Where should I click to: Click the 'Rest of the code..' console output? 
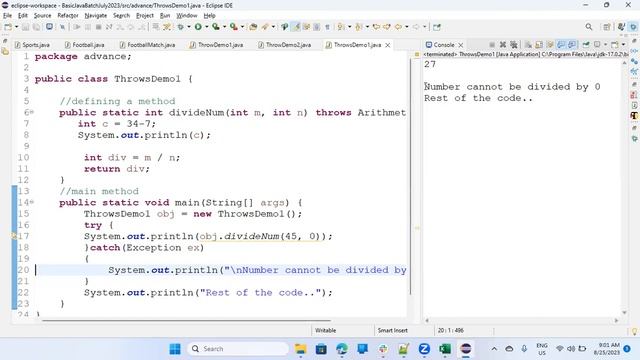(478, 98)
